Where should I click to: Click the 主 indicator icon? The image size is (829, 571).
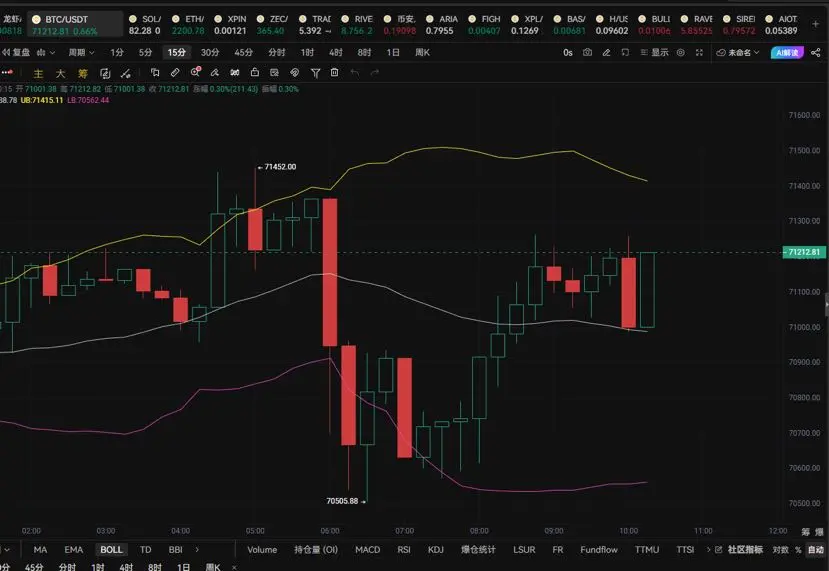point(38,73)
